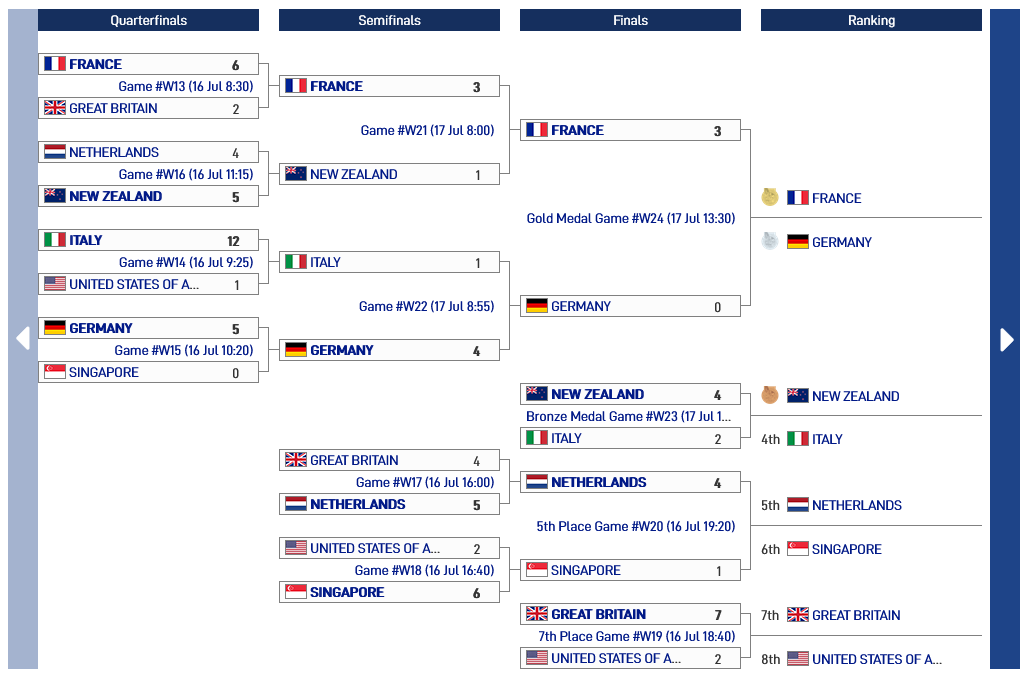This screenshot has width=1030, height=675.
Task: Open the Quarterfinals column header
Action: [148, 20]
